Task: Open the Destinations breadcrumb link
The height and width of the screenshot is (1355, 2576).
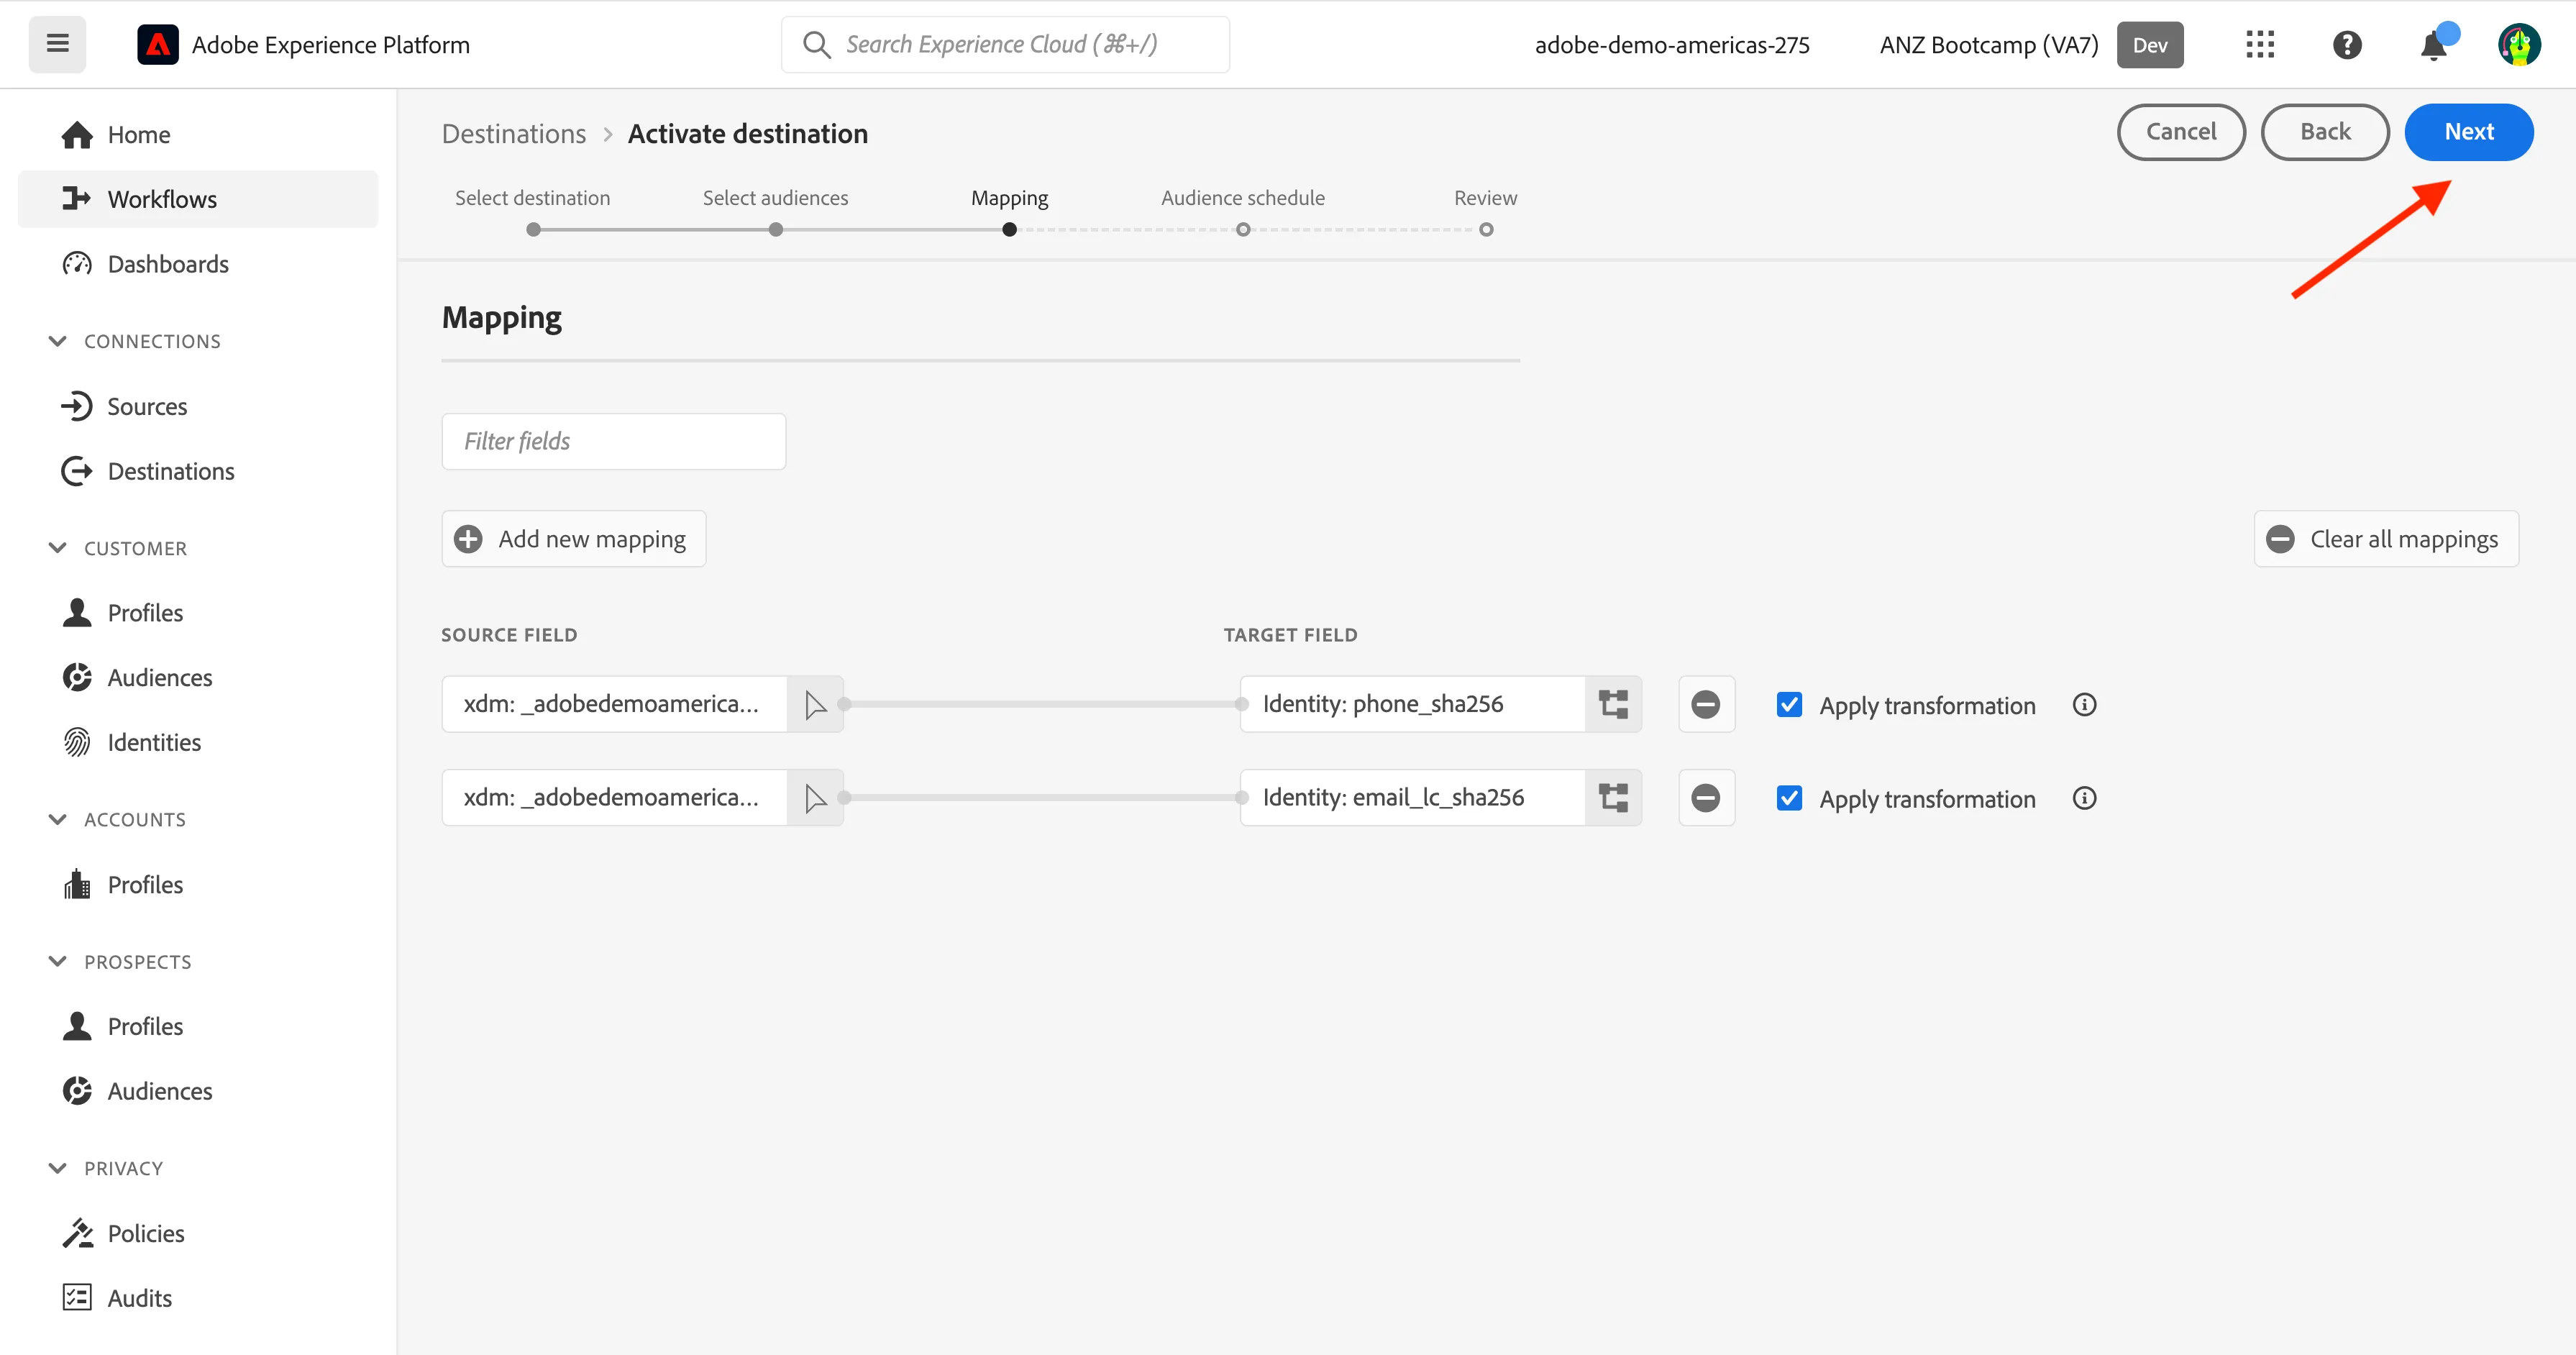Action: (x=514, y=134)
